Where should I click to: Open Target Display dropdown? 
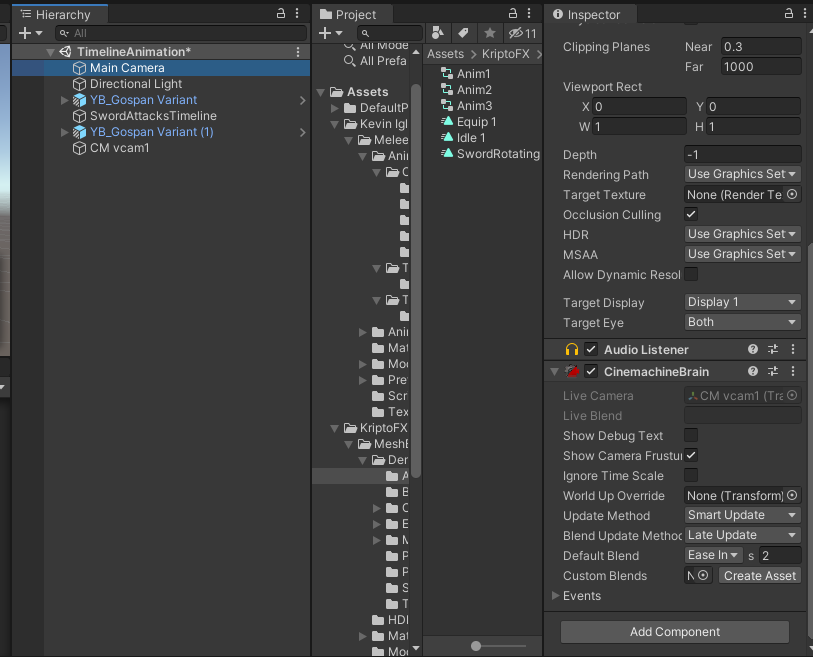click(742, 302)
